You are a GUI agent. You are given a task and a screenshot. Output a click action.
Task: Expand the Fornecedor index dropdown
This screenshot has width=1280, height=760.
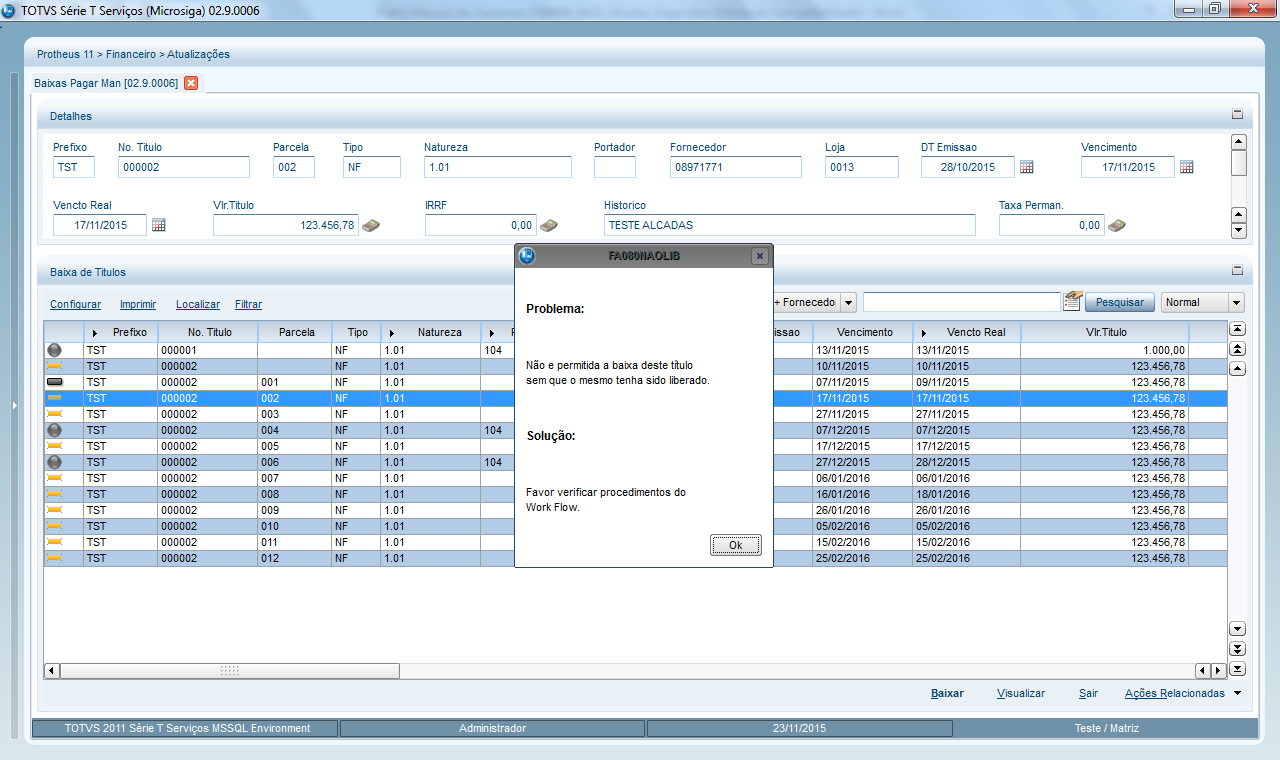click(x=848, y=302)
